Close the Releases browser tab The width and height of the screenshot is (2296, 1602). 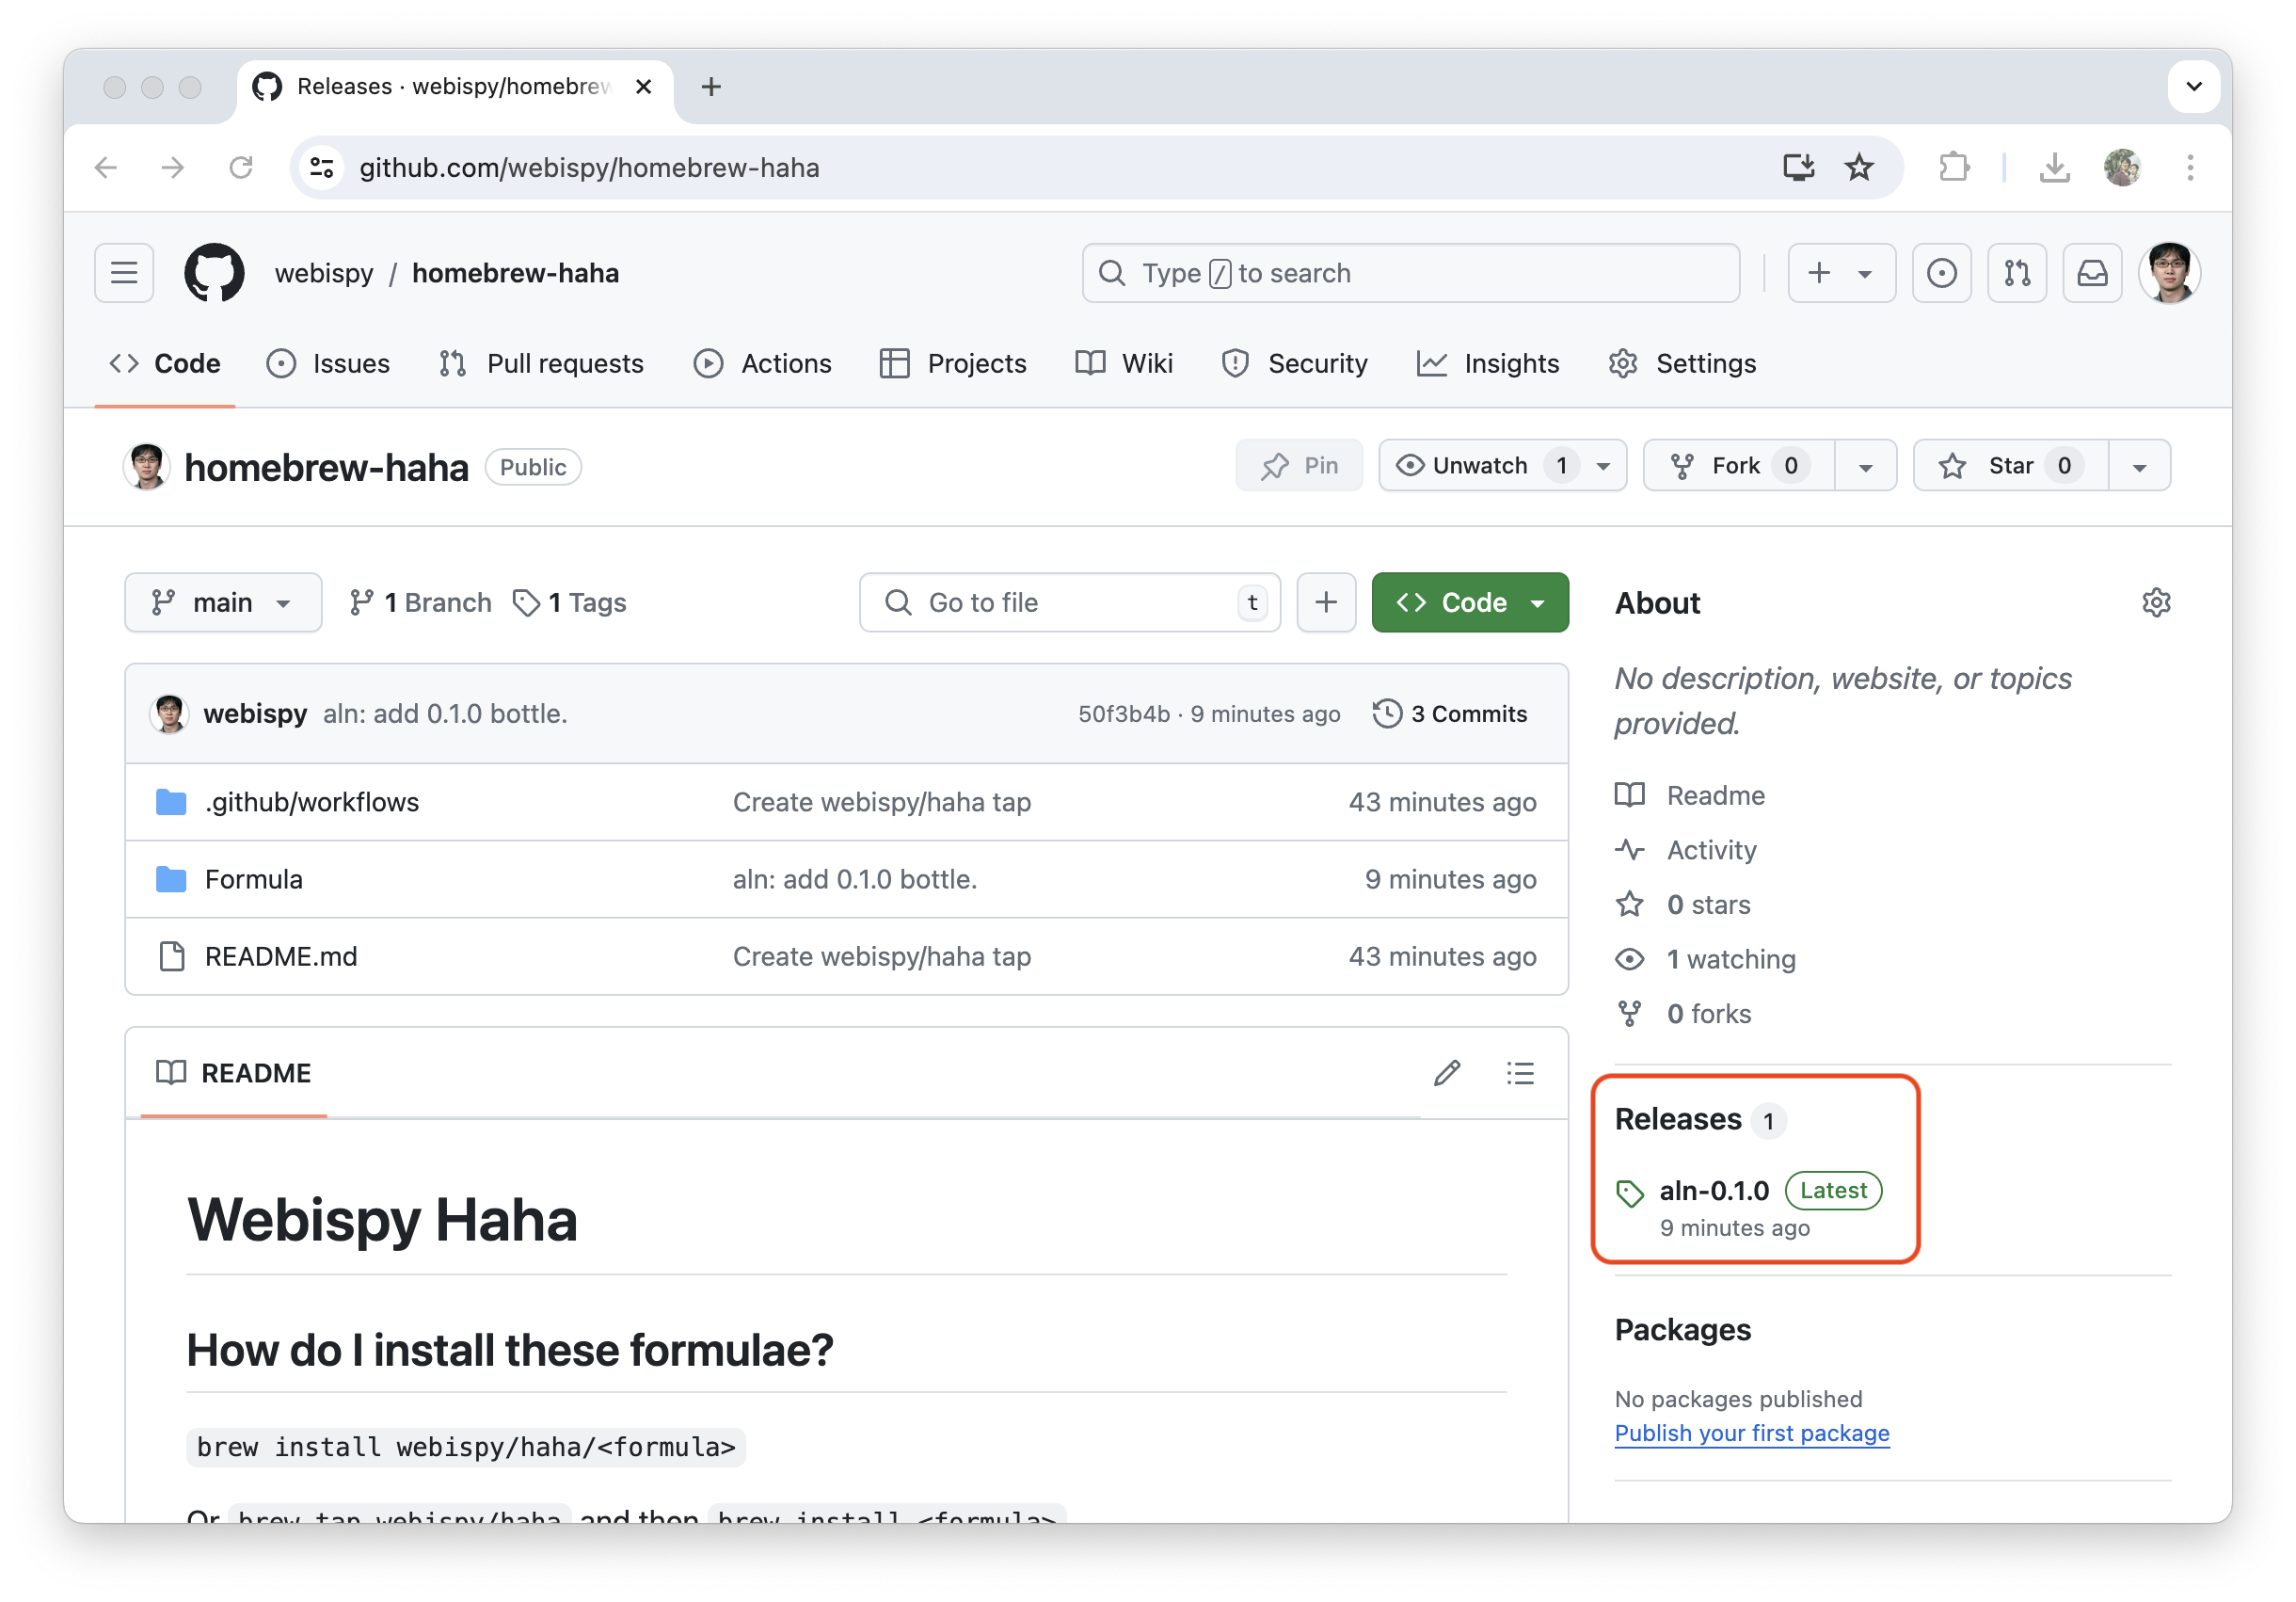[x=644, y=87]
